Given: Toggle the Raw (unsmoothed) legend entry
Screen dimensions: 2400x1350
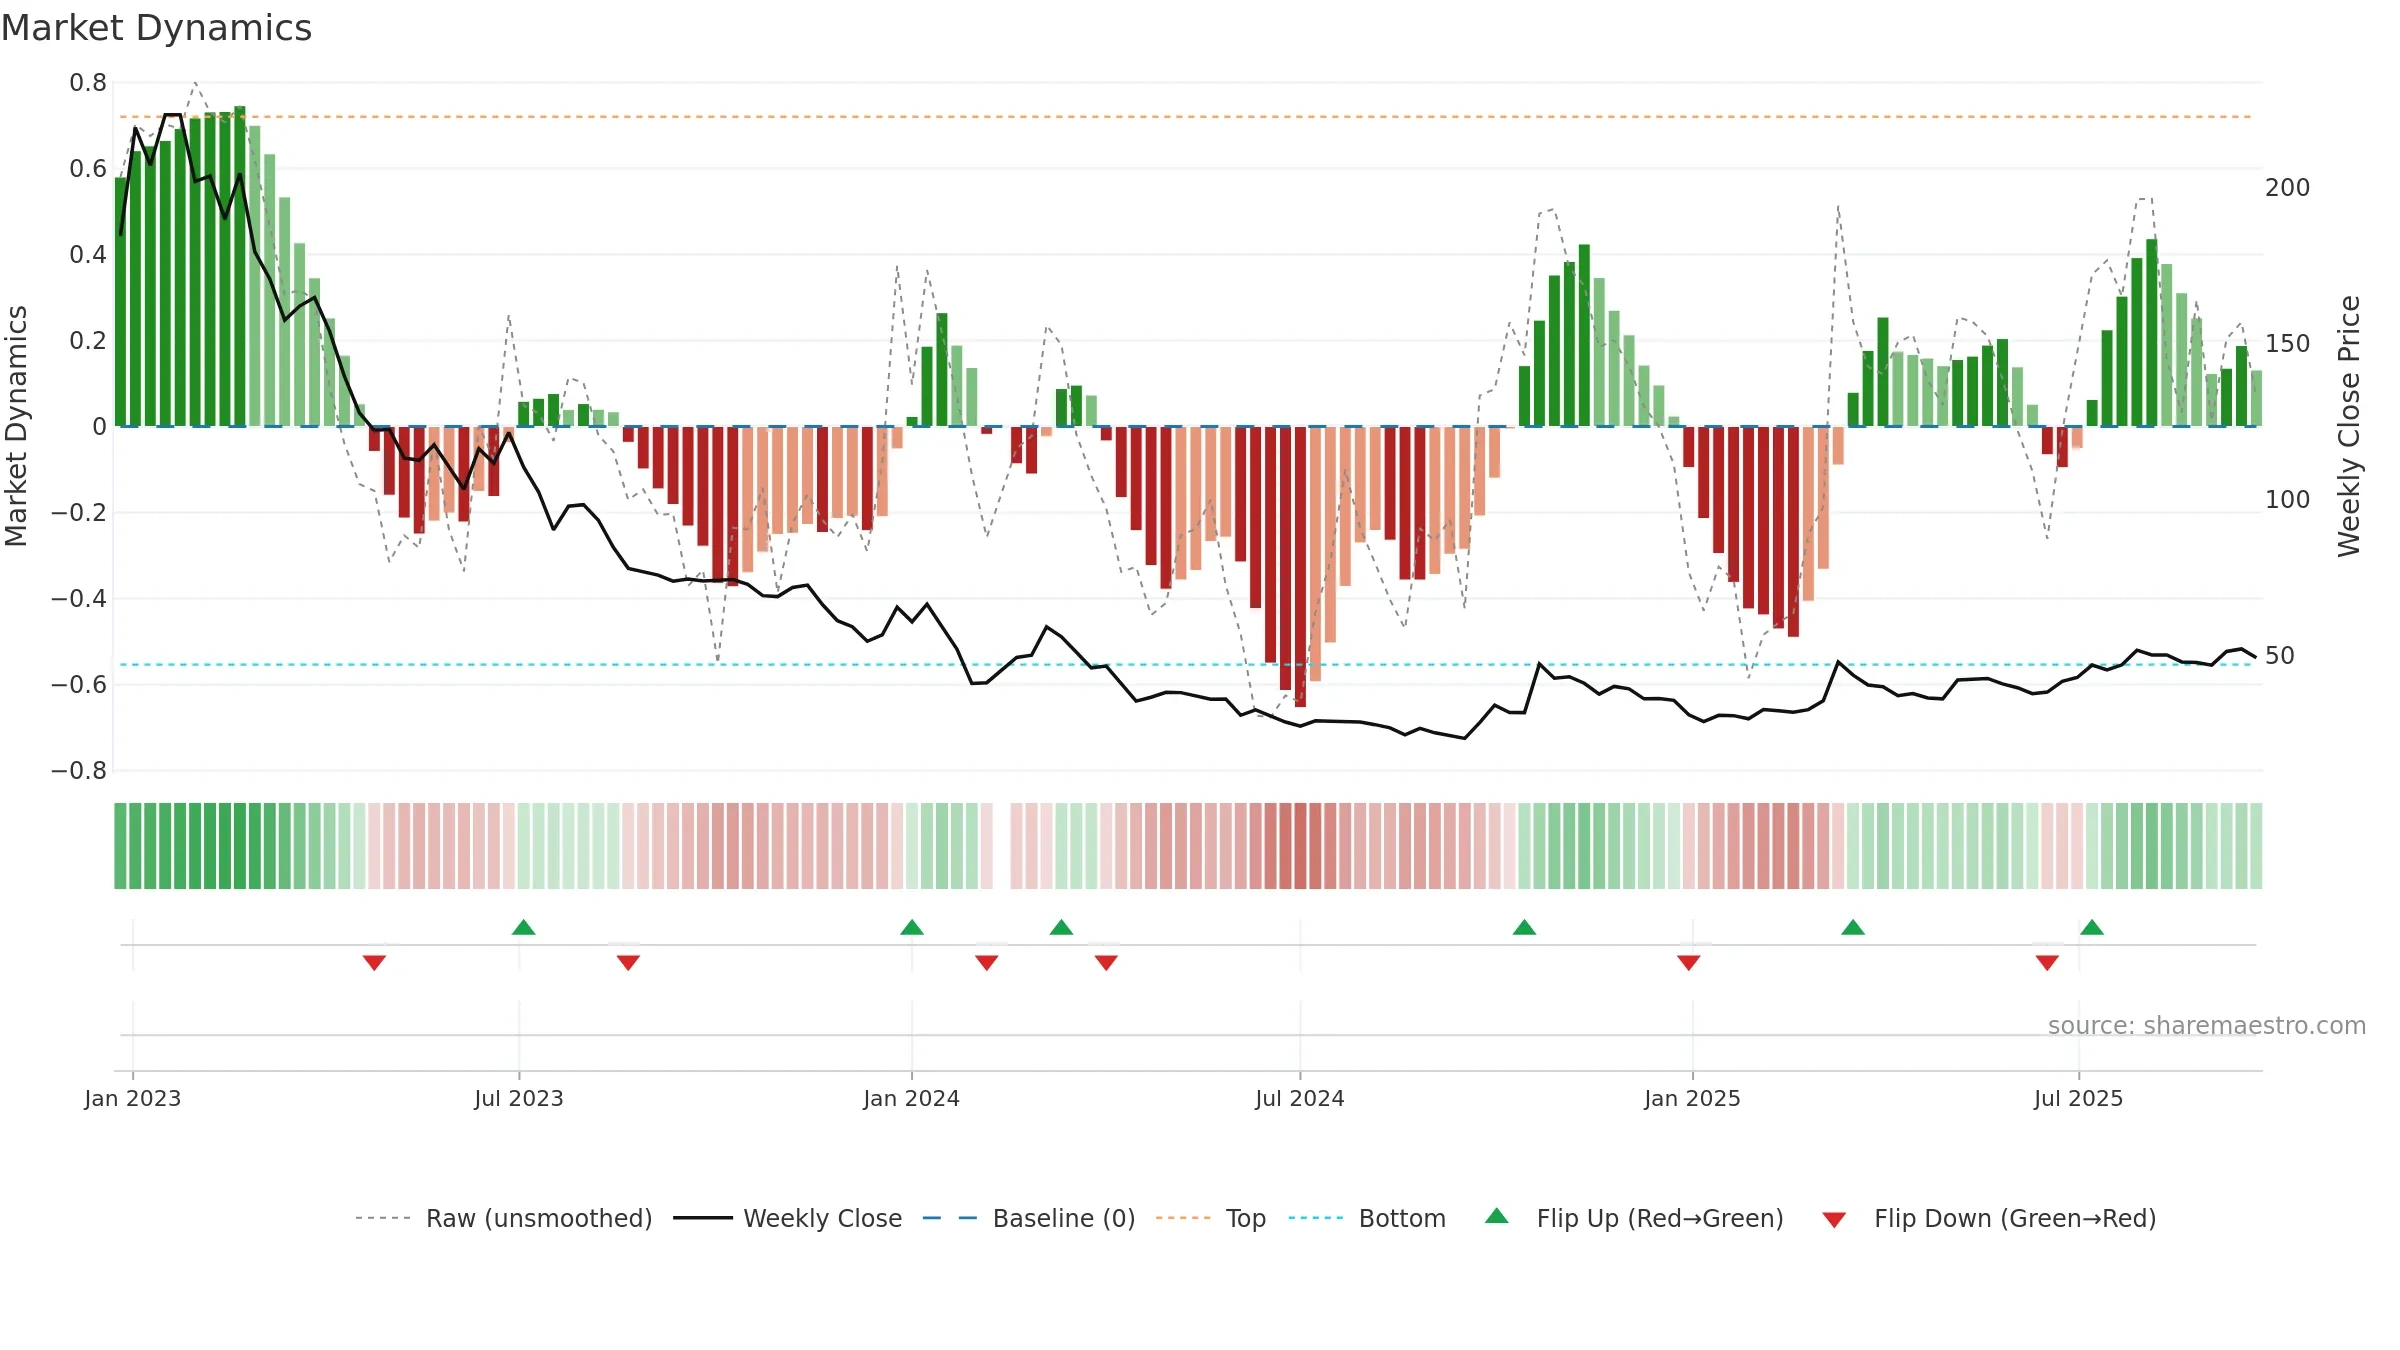Looking at the screenshot, I should pyautogui.click(x=504, y=1218).
